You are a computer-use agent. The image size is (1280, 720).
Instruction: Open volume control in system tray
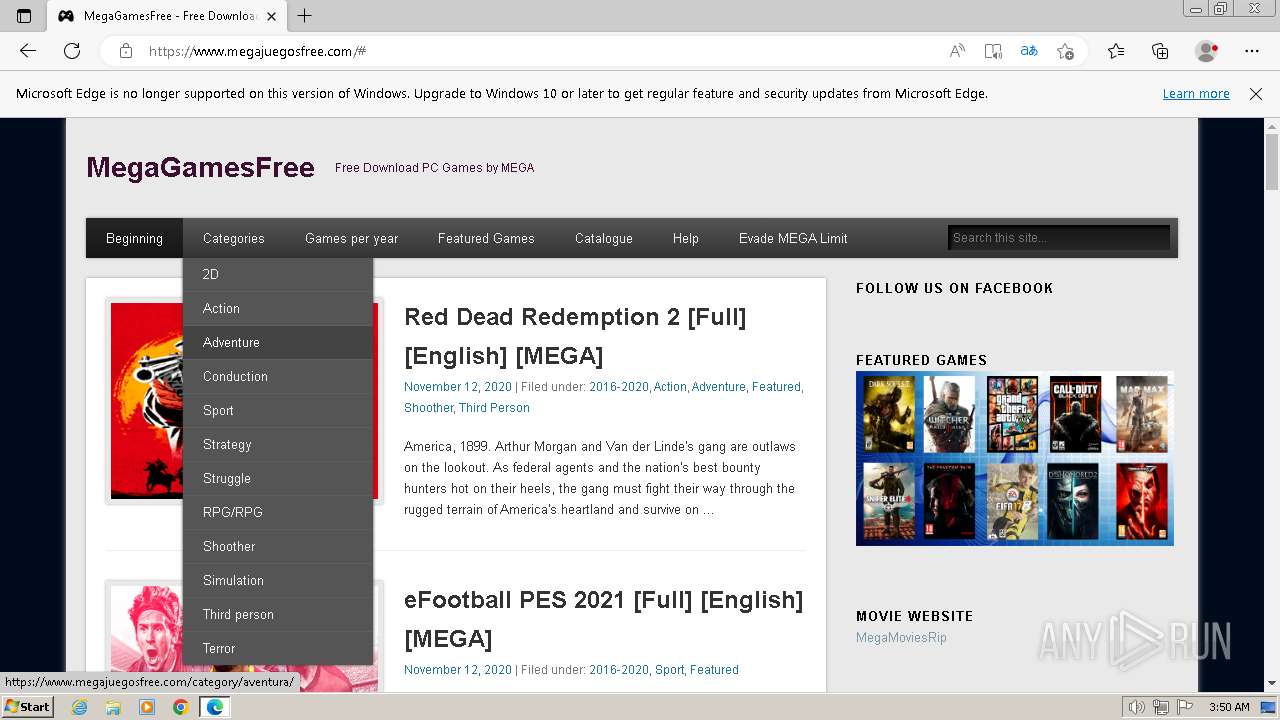[x=1136, y=707]
